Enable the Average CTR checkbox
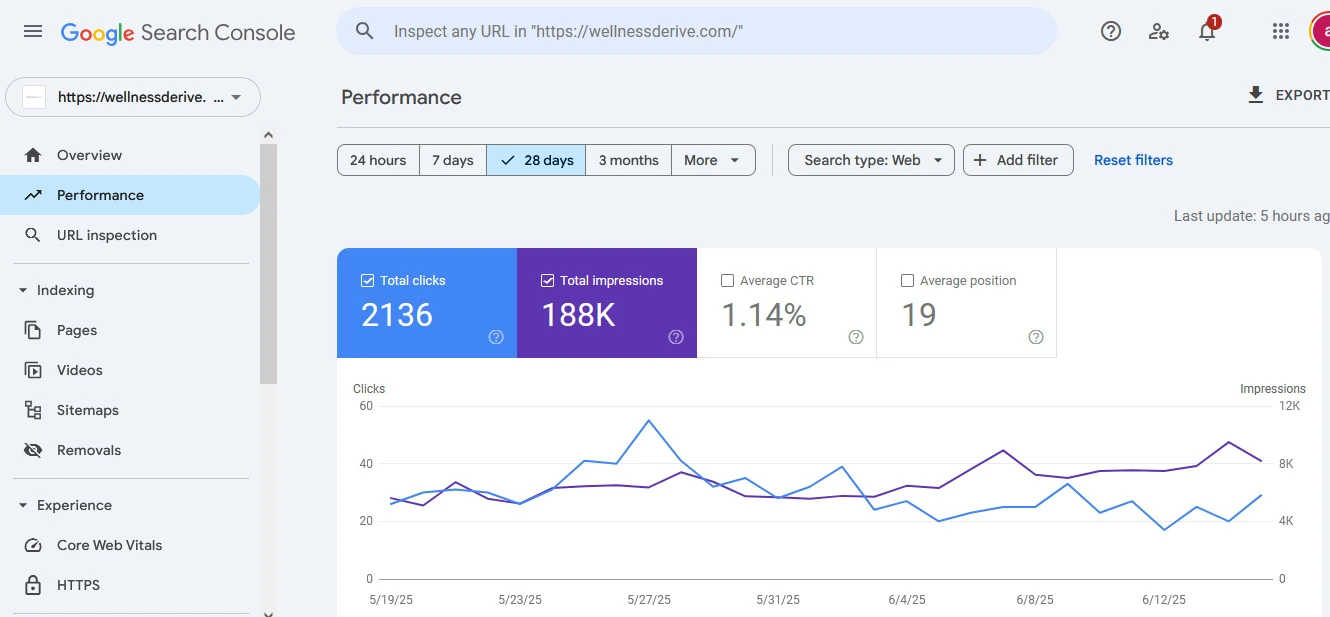Screen dimensions: 1330x617 pos(727,281)
